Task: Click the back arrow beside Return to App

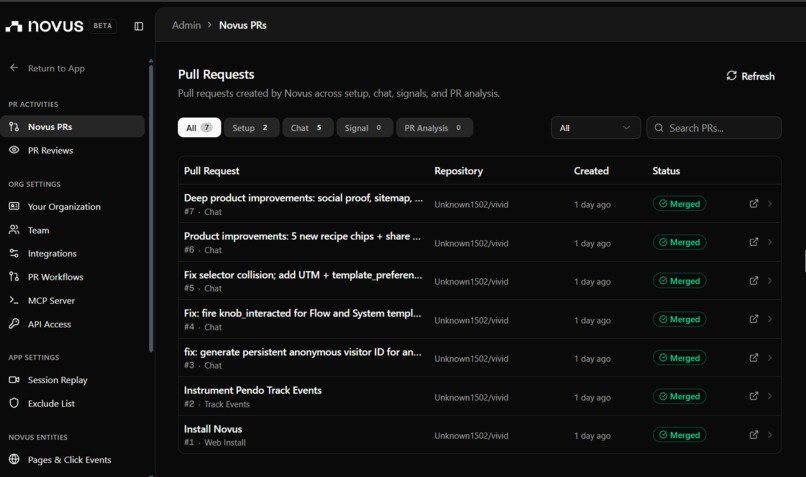Action: coord(14,68)
